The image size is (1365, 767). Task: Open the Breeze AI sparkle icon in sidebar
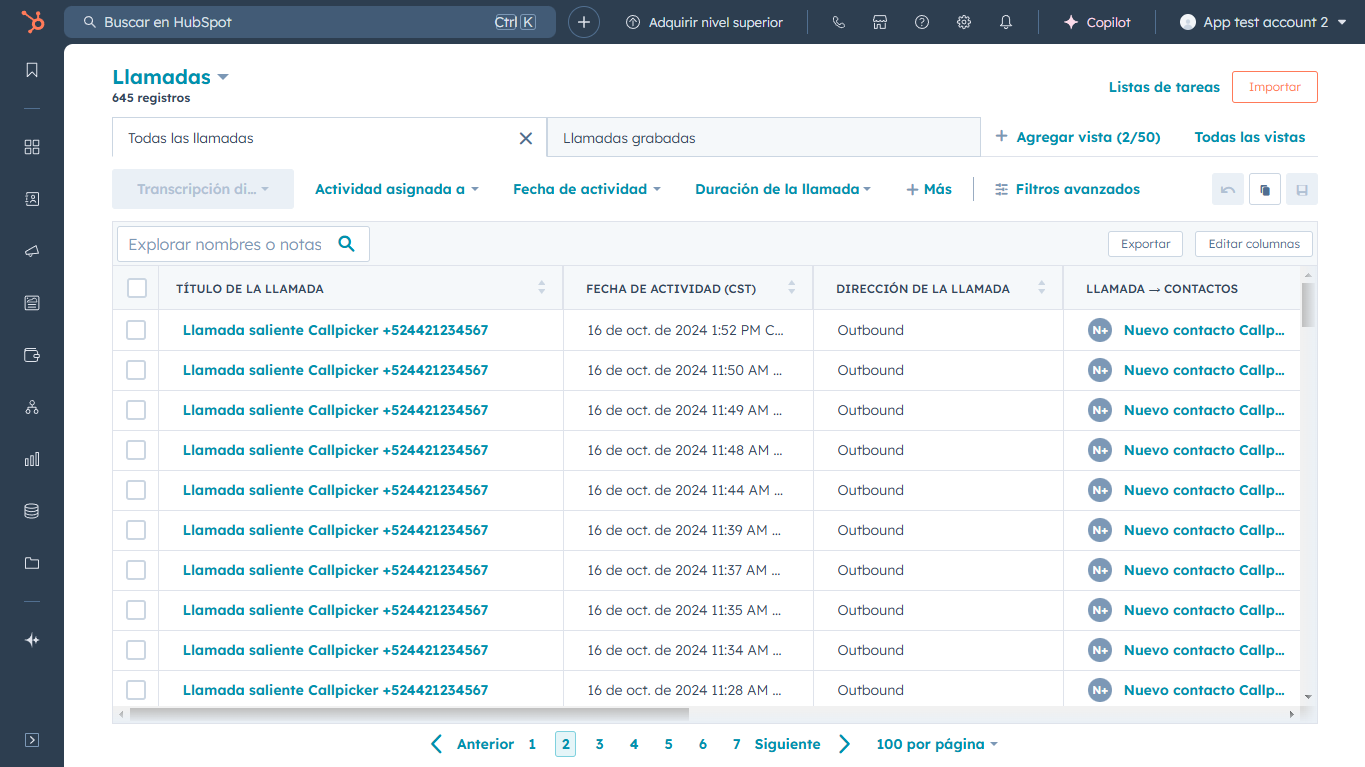click(32, 640)
